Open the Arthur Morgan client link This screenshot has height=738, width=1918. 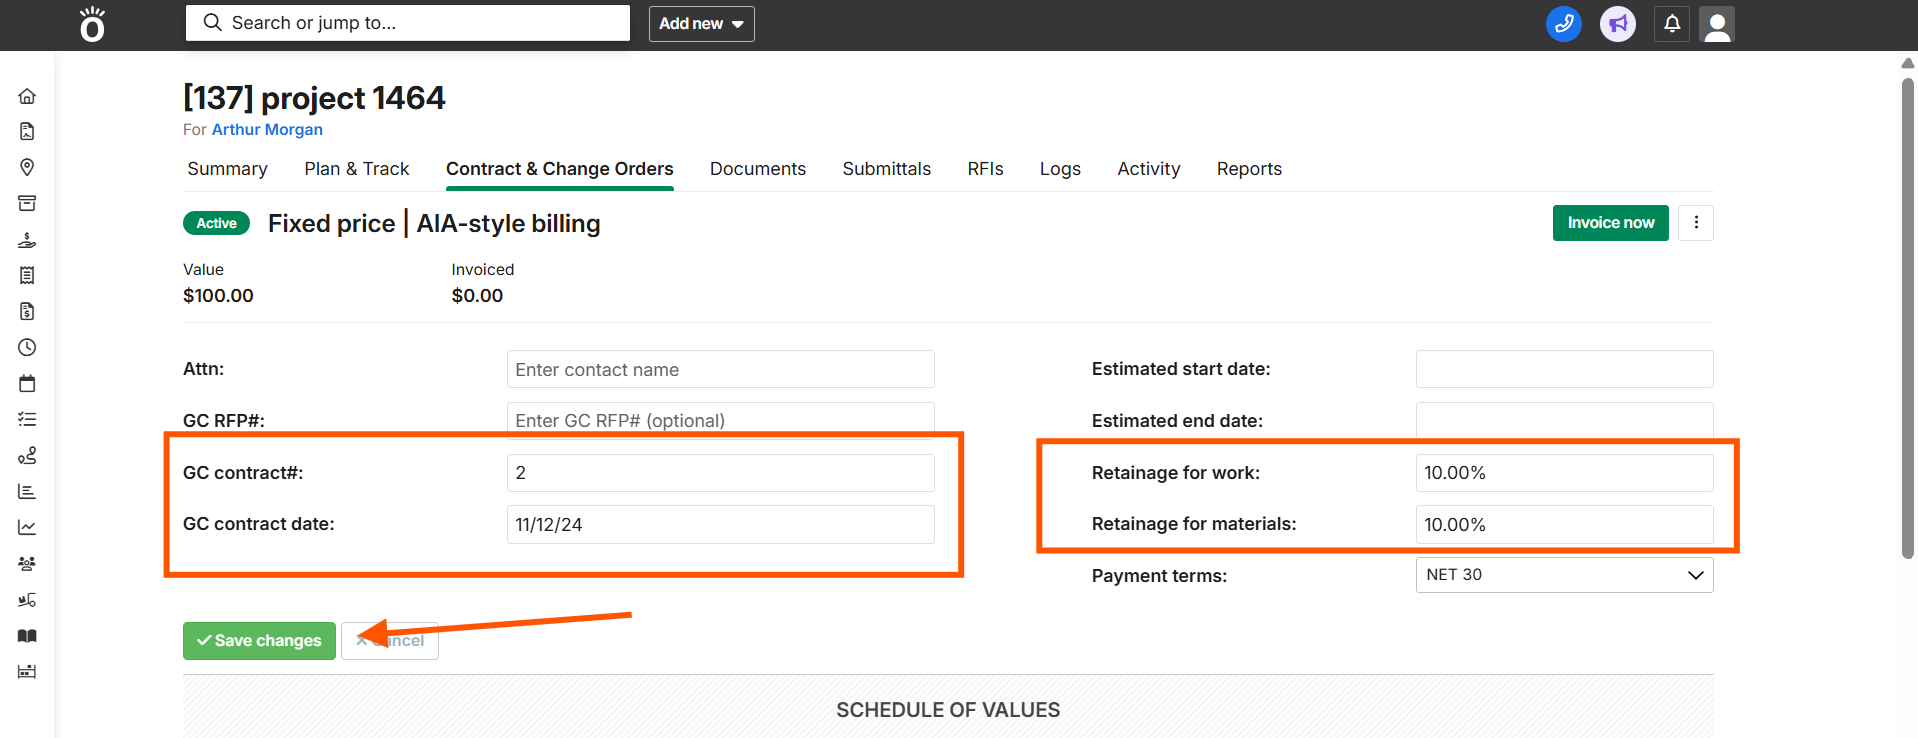click(x=267, y=130)
